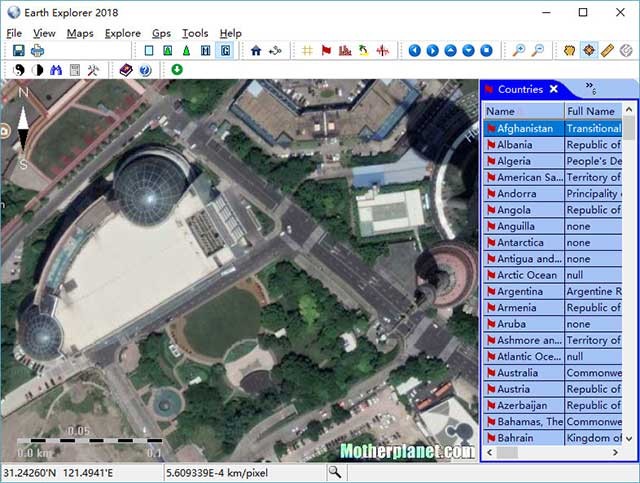Toggle the highlighted G map mode button

tap(224, 50)
